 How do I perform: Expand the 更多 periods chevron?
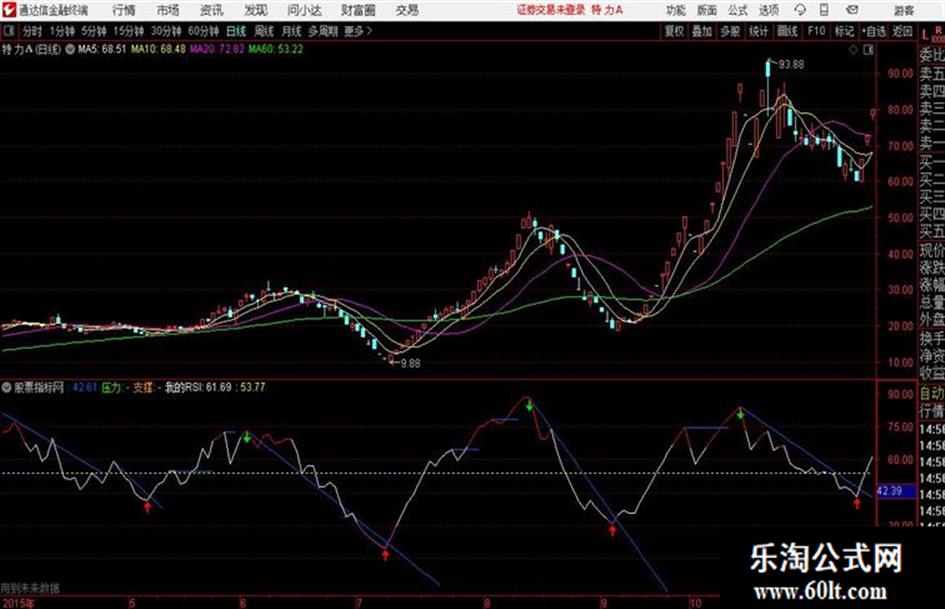(358, 31)
